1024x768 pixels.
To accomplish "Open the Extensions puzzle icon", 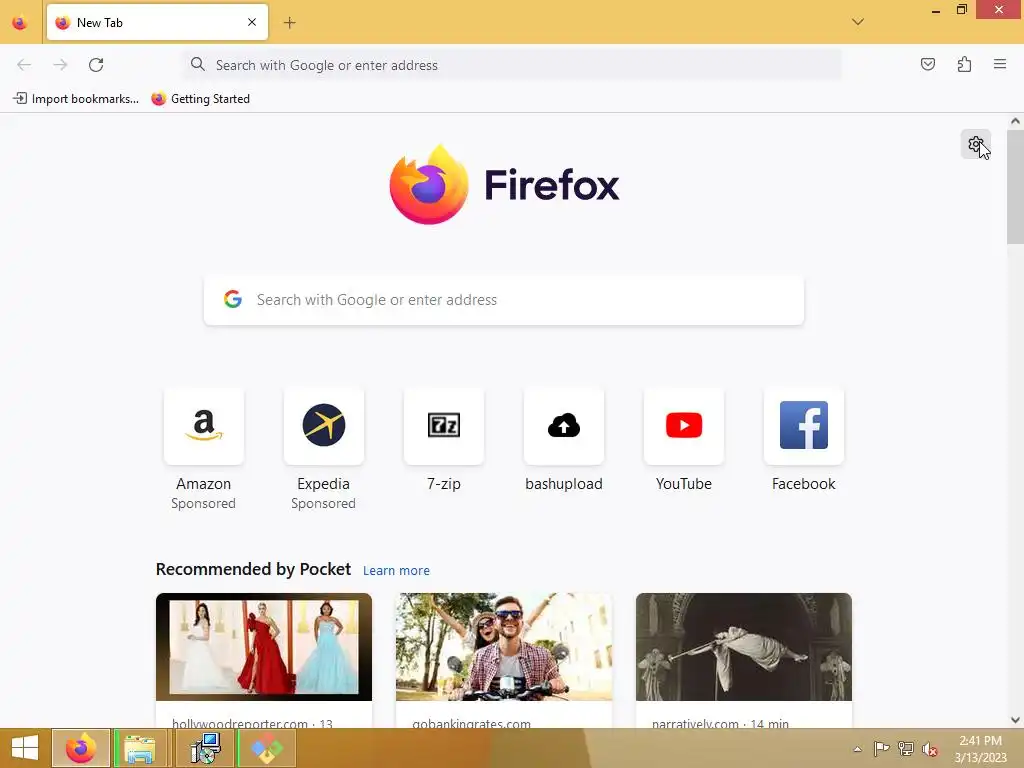I will pos(964,64).
